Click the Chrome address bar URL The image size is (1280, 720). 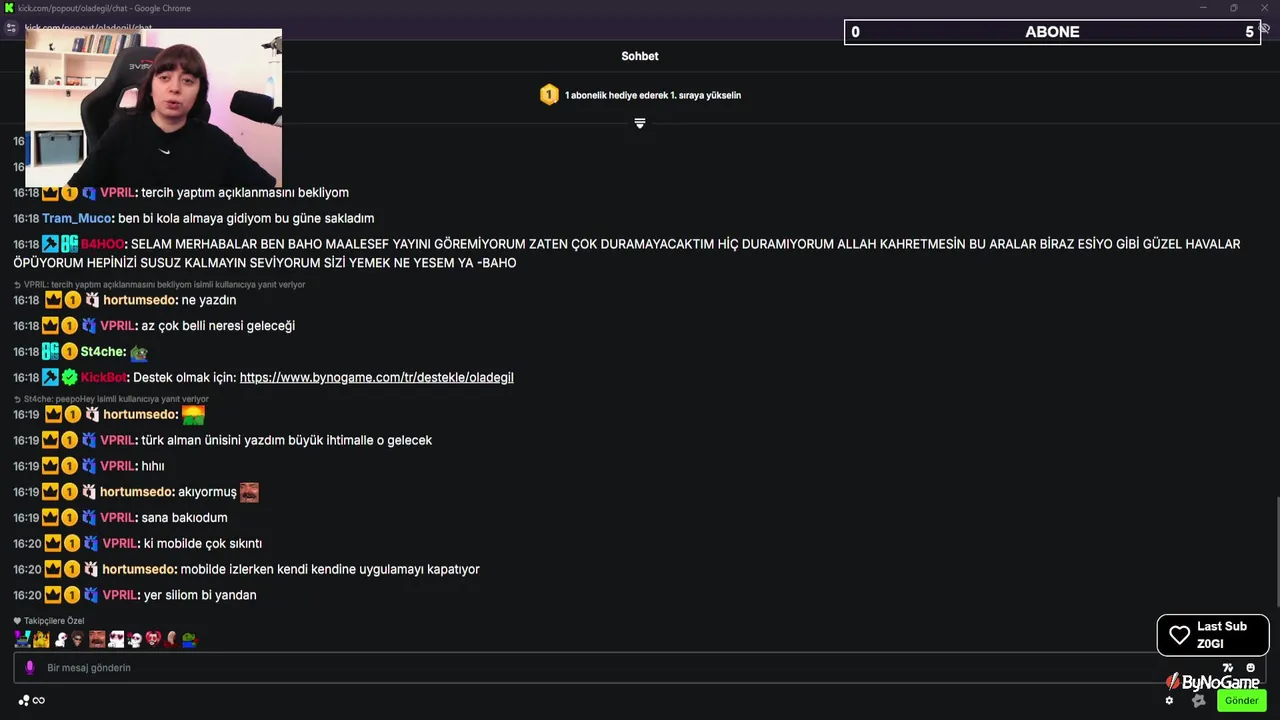pyautogui.click(x=88, y=28)
